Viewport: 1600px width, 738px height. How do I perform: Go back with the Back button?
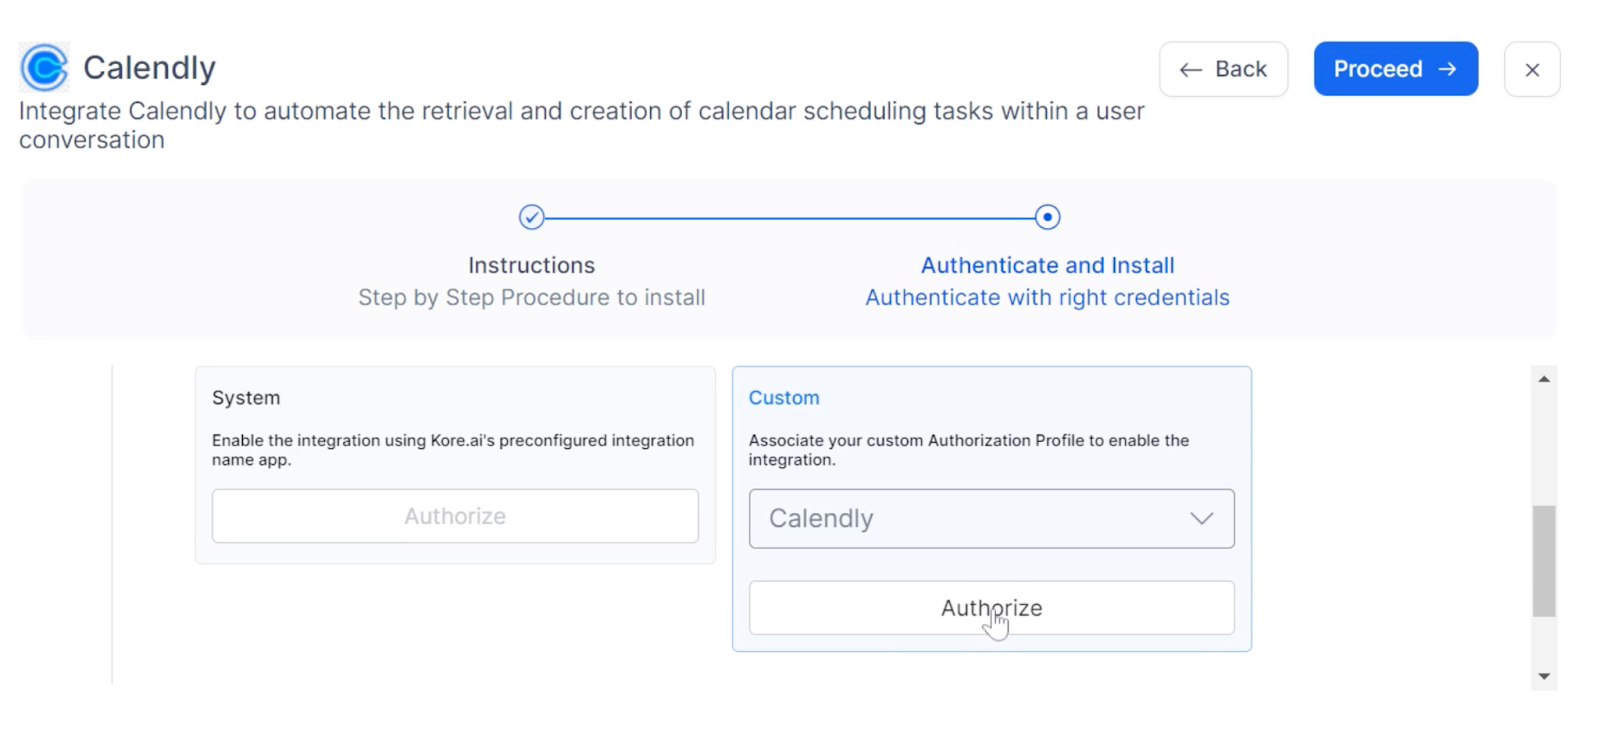coord(1223,69)
